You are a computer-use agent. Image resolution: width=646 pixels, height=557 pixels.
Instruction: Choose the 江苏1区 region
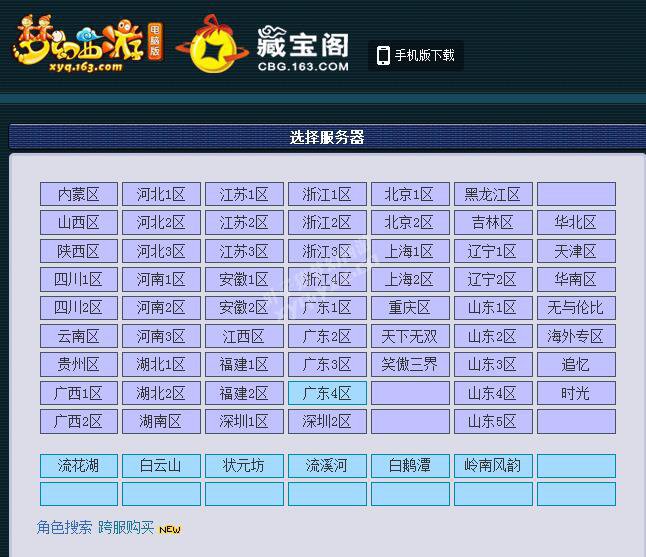click(x=244, y=194)
